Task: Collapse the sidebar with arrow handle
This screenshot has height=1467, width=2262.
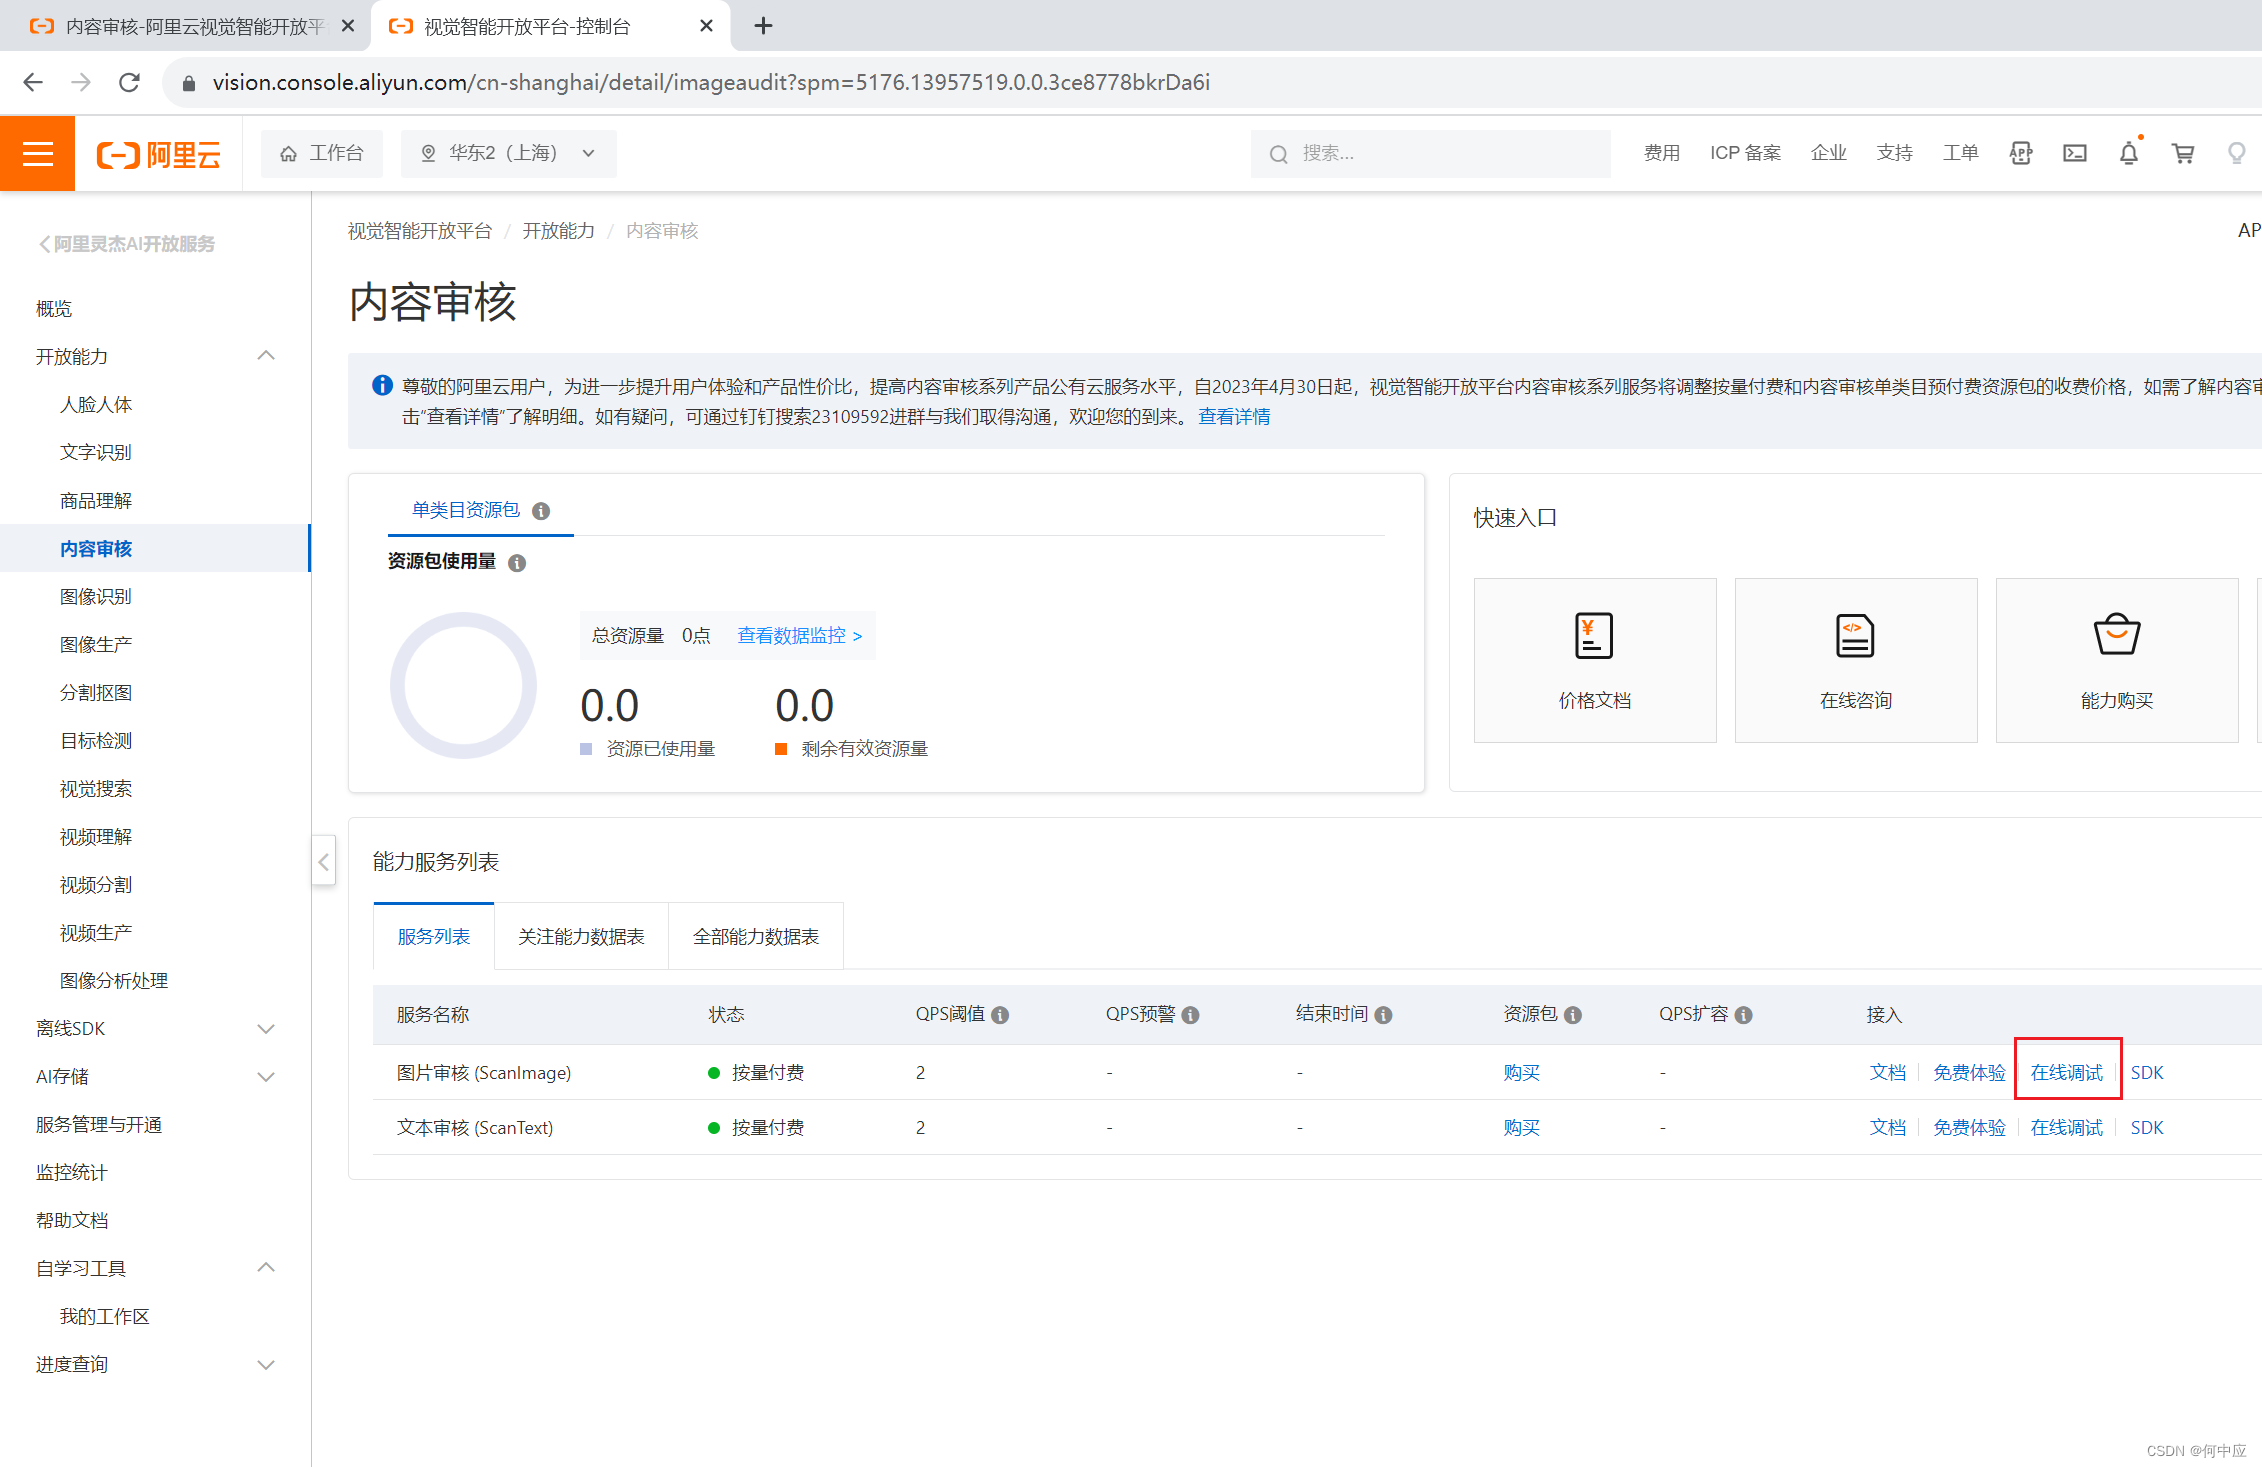Action: click(323, 862)
